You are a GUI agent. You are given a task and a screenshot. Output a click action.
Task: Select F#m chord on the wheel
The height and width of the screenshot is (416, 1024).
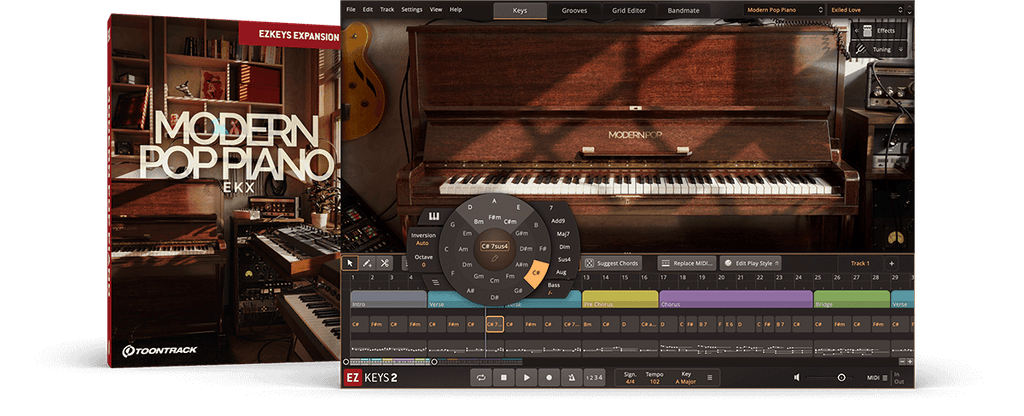click(x=494, y=217)
